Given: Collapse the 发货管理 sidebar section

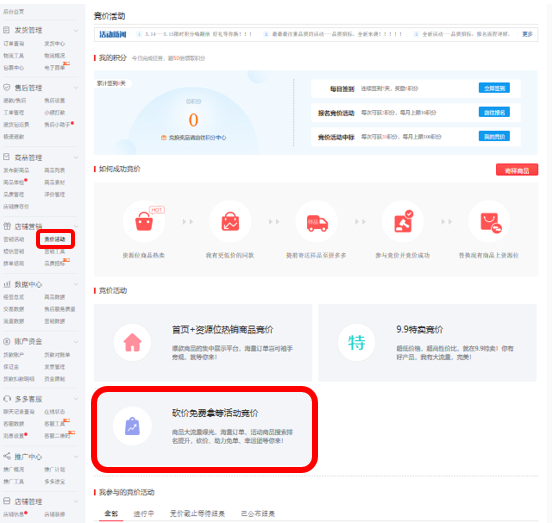Looking at the screenshot, I should pyautogui.click(x=76, y=31).
